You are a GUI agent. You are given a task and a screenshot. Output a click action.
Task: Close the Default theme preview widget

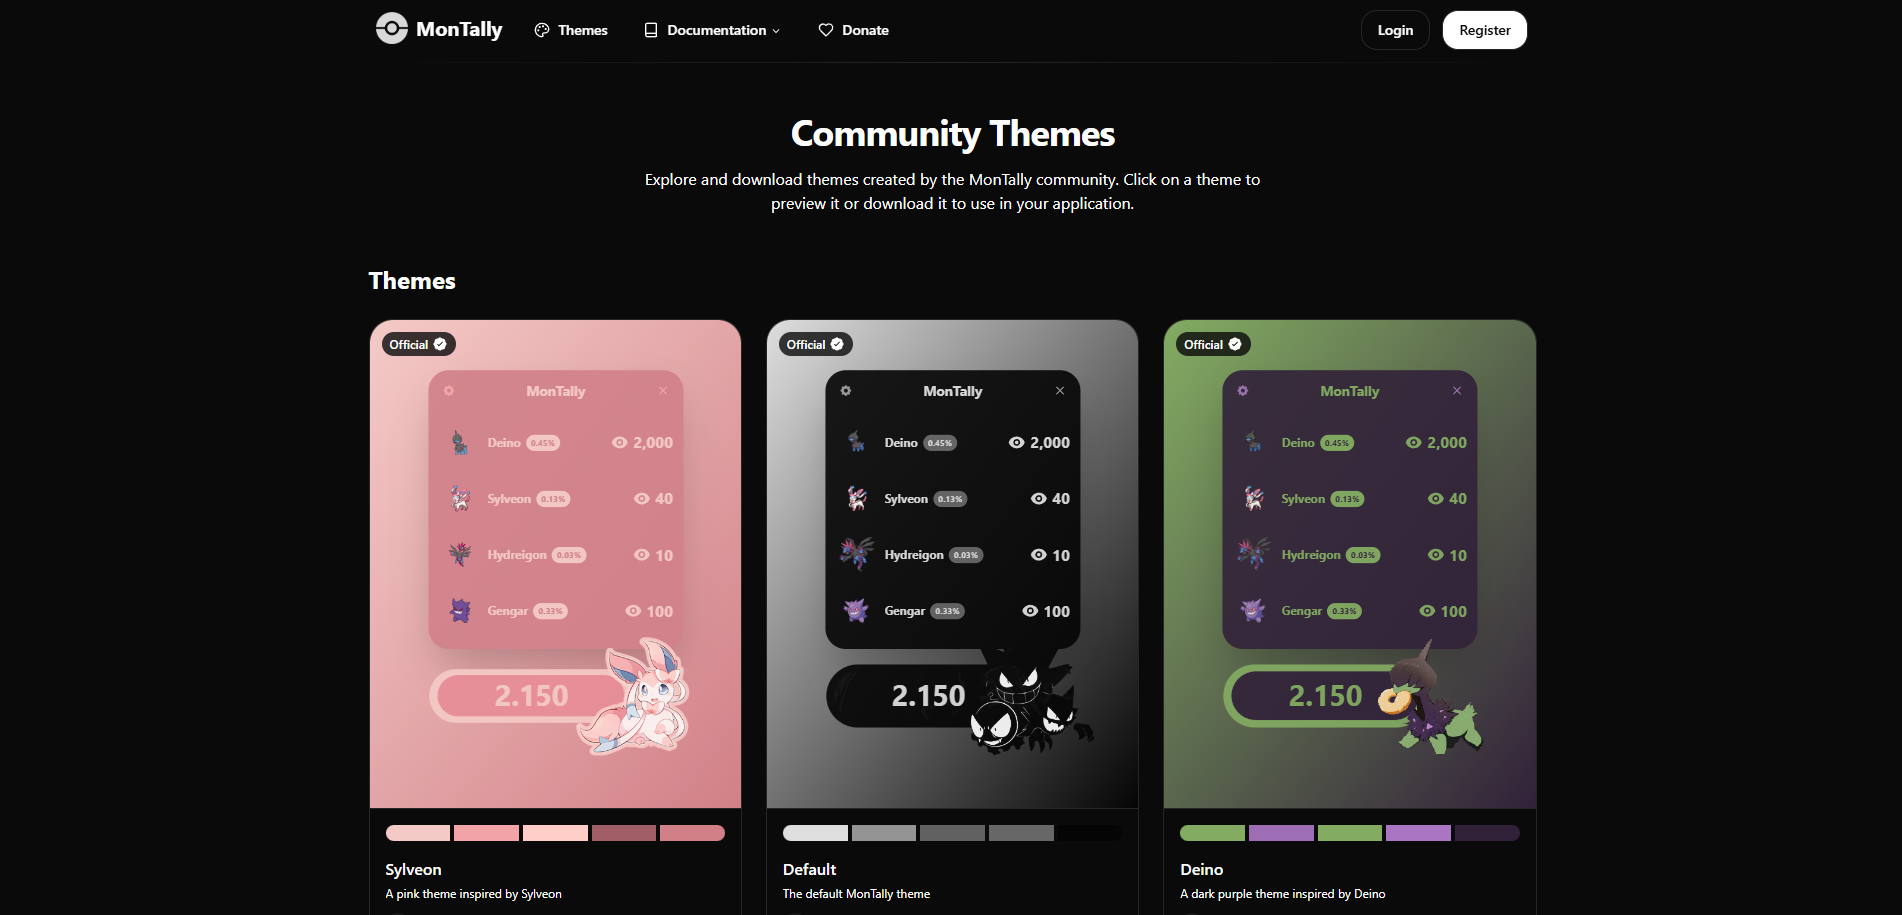tap(1060, 391)
